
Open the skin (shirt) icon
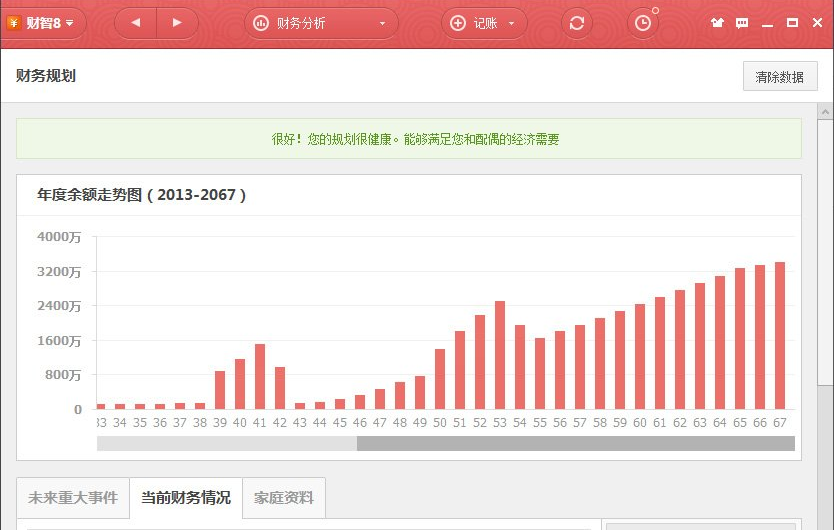tap(718, 22)
